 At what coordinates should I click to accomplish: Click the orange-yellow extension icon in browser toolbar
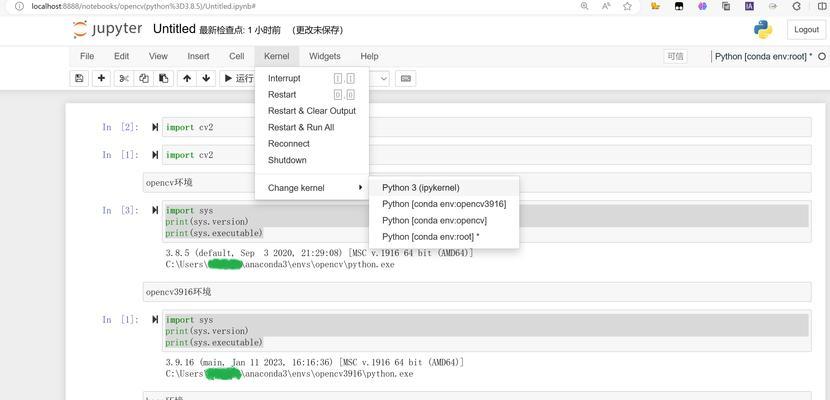coord(655,6)
